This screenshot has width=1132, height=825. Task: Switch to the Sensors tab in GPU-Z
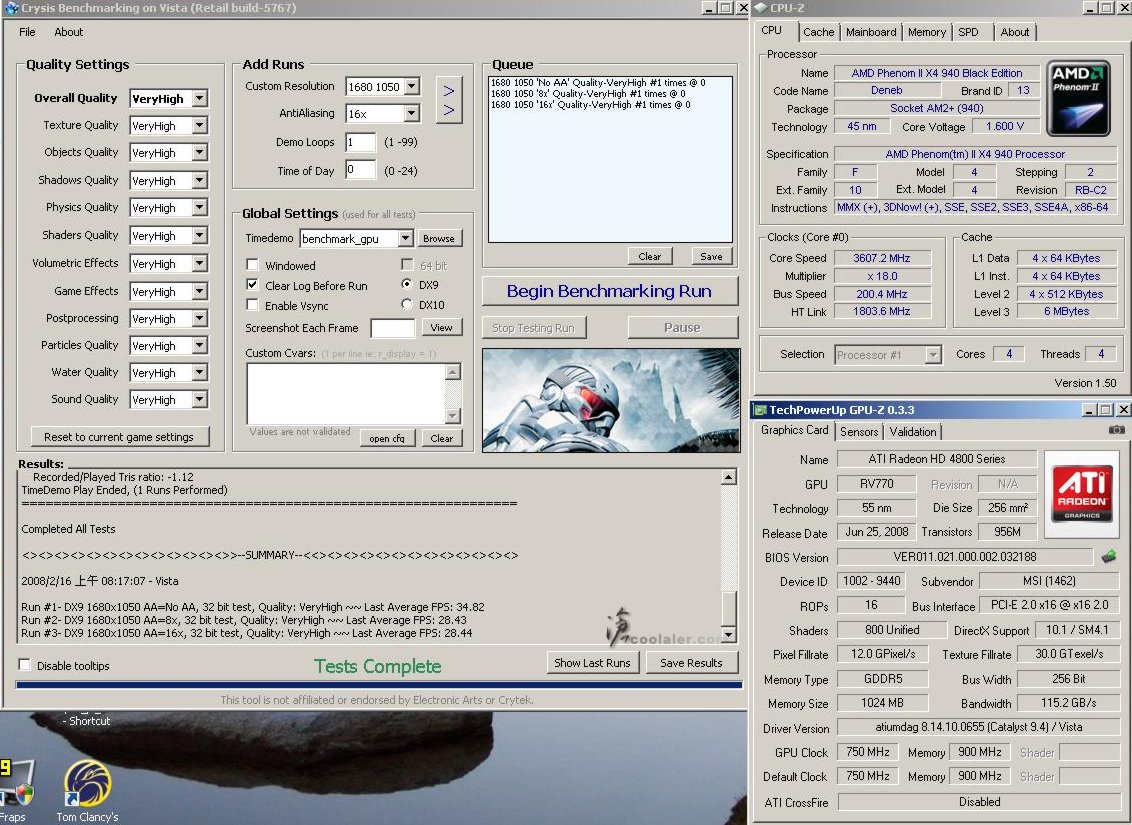(858, 432)
